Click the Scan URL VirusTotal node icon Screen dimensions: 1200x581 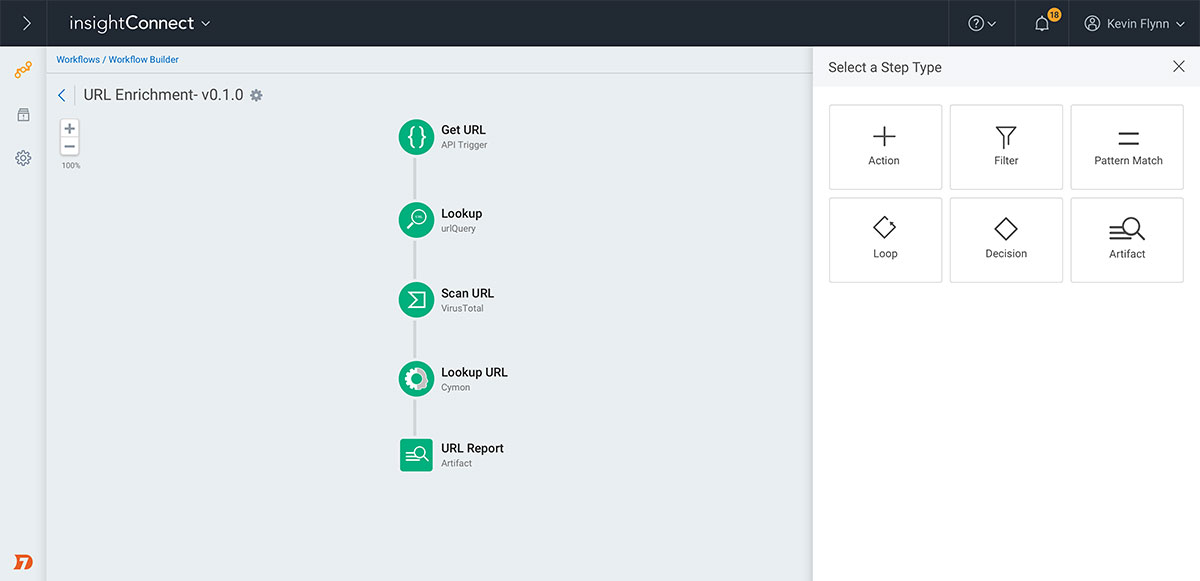pos(416,300)
